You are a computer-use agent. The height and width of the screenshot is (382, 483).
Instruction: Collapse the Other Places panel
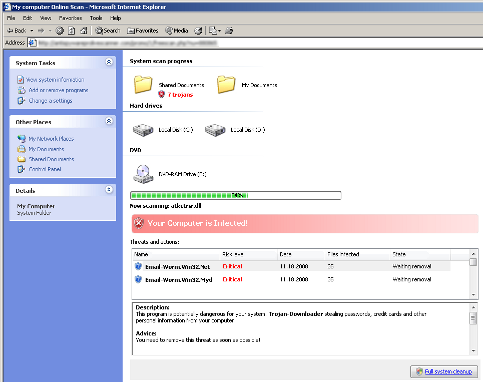coord(109,121)
